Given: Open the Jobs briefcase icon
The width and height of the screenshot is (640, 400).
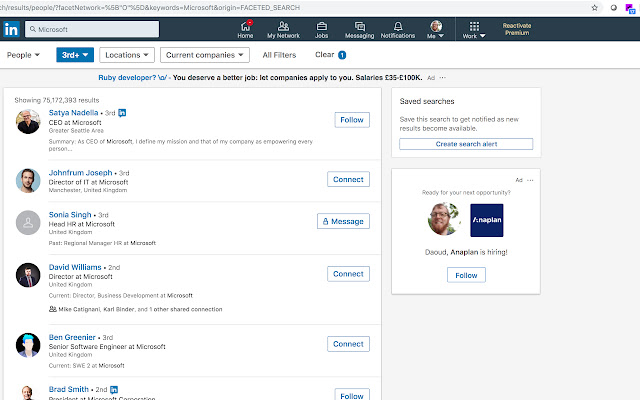Looking at the screenshot, I should coord(321,25).
